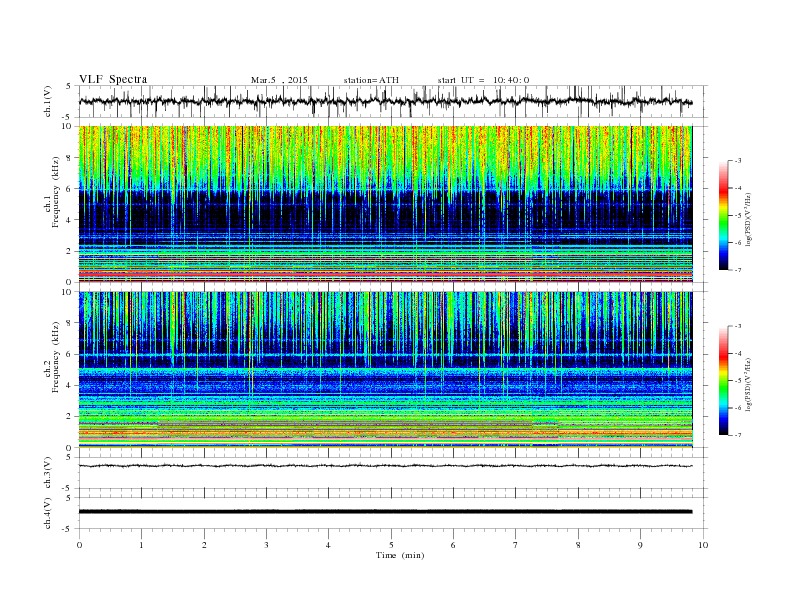This screenshot has height=612, width=792.
Task: Click the 'start UT = 10:40:0' label
Action: pyautogui.click(x=483, y=80)
